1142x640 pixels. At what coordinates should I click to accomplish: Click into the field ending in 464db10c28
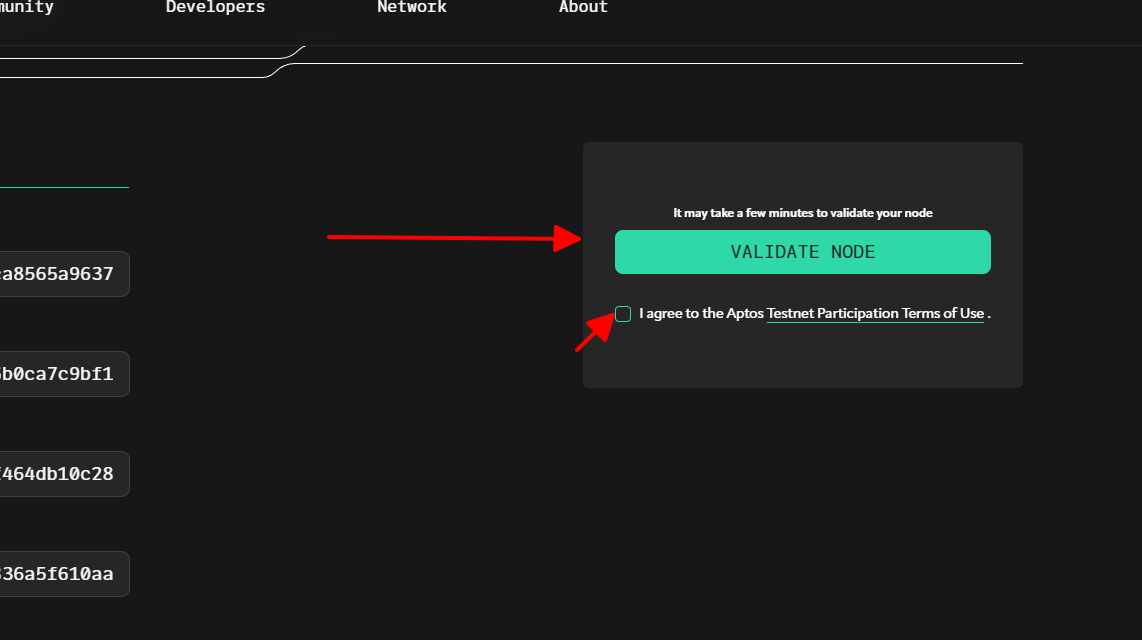62,474
